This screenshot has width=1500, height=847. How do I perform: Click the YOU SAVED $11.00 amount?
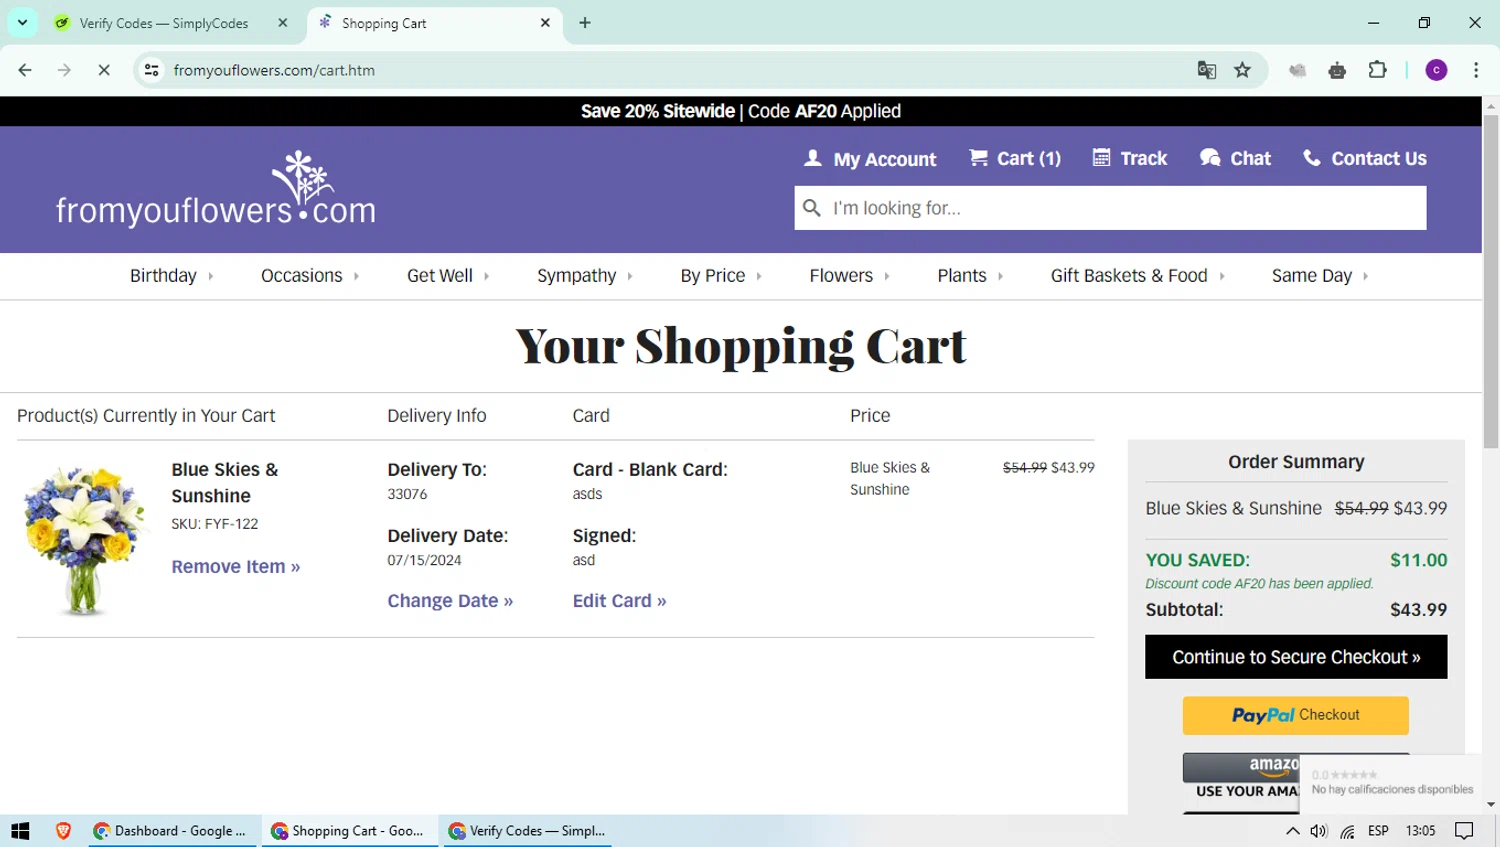[1418, 560]
